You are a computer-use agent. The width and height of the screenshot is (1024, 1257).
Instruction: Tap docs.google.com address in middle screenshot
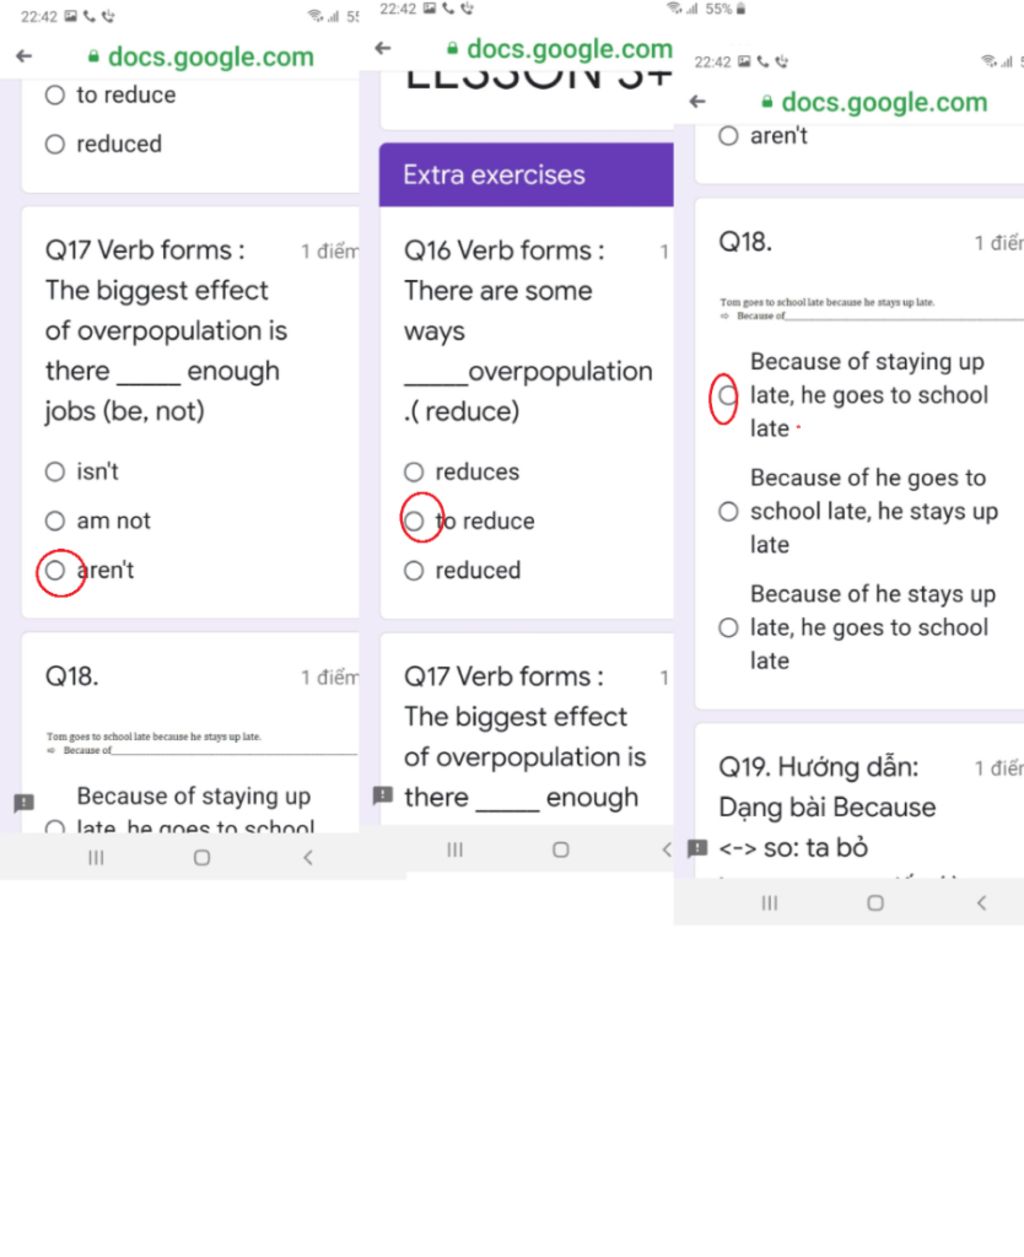(x=569, y=48)
